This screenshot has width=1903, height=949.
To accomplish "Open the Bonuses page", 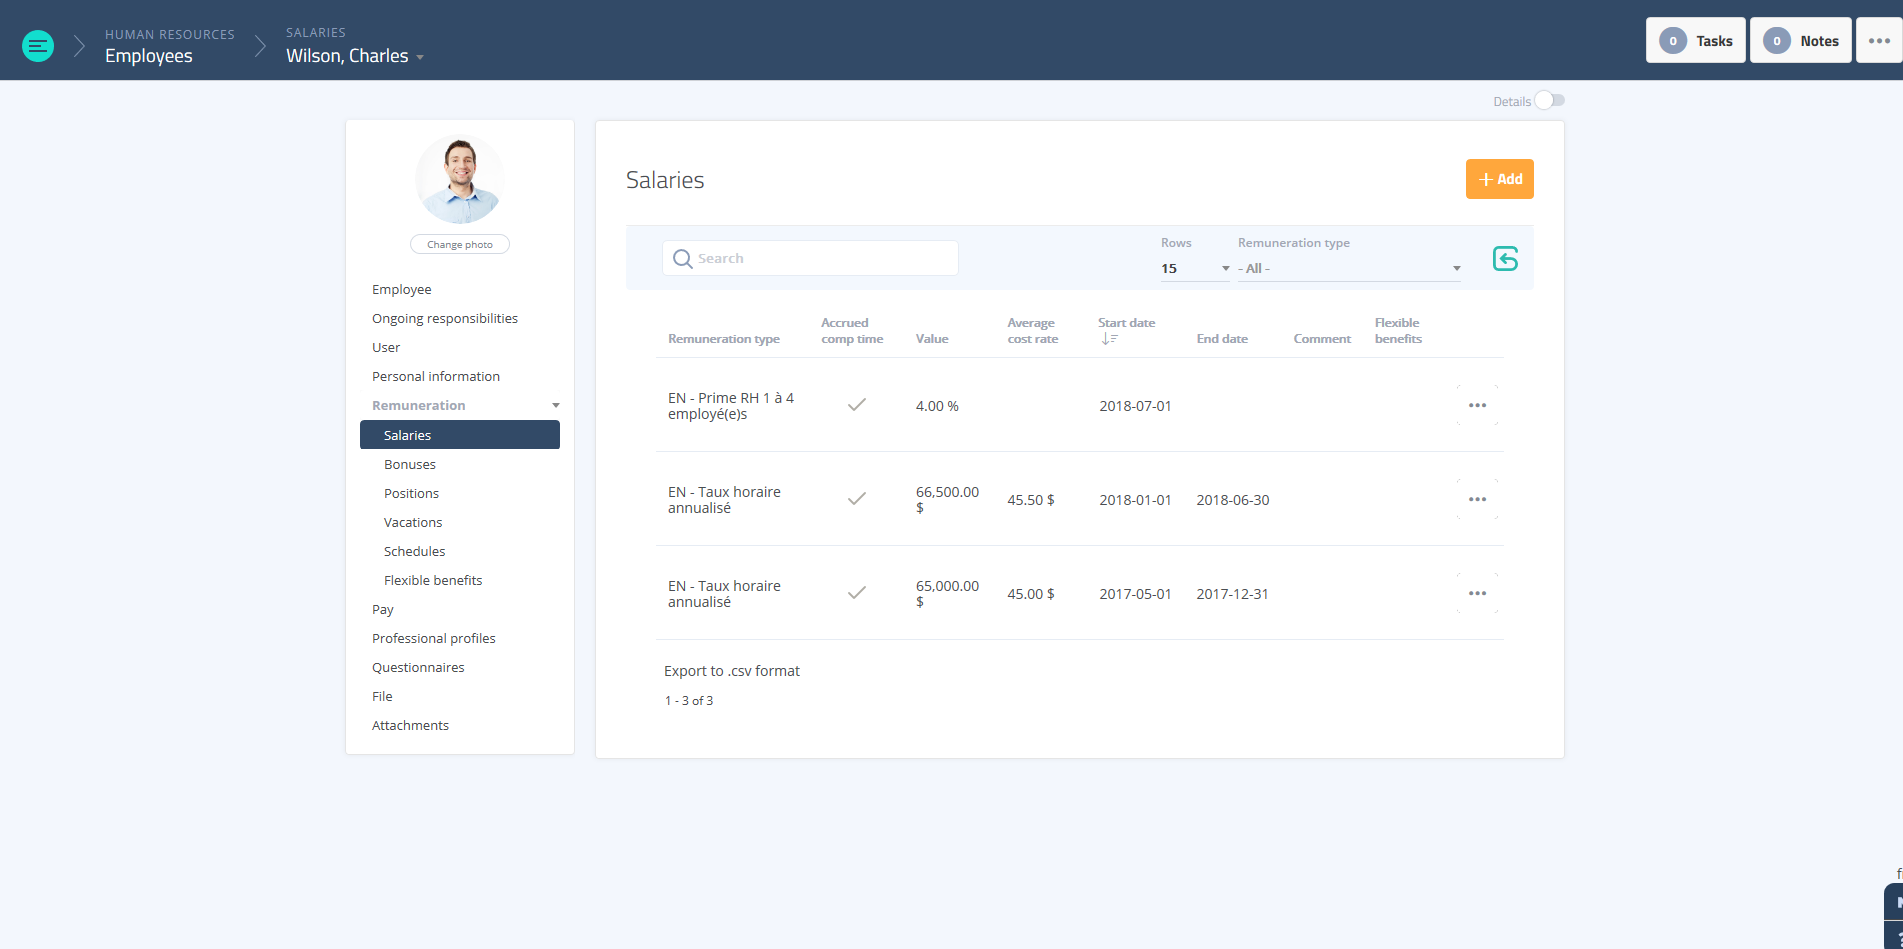I will (x=410, y=464).
